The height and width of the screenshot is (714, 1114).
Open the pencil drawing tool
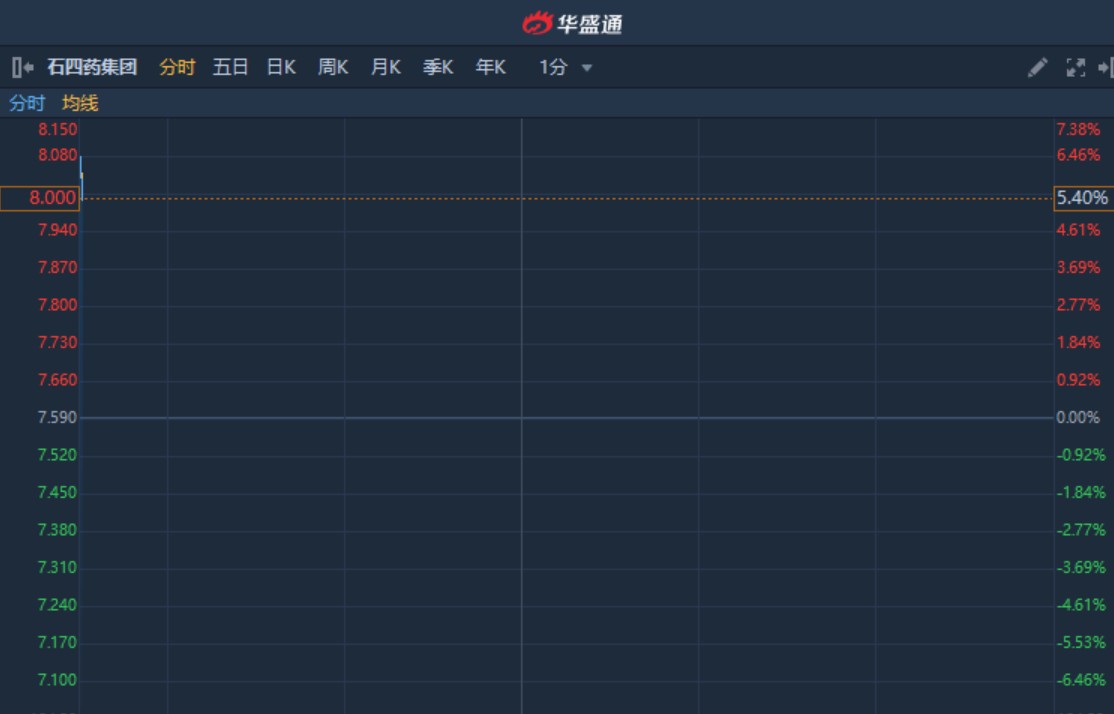tap(1037, 67)
